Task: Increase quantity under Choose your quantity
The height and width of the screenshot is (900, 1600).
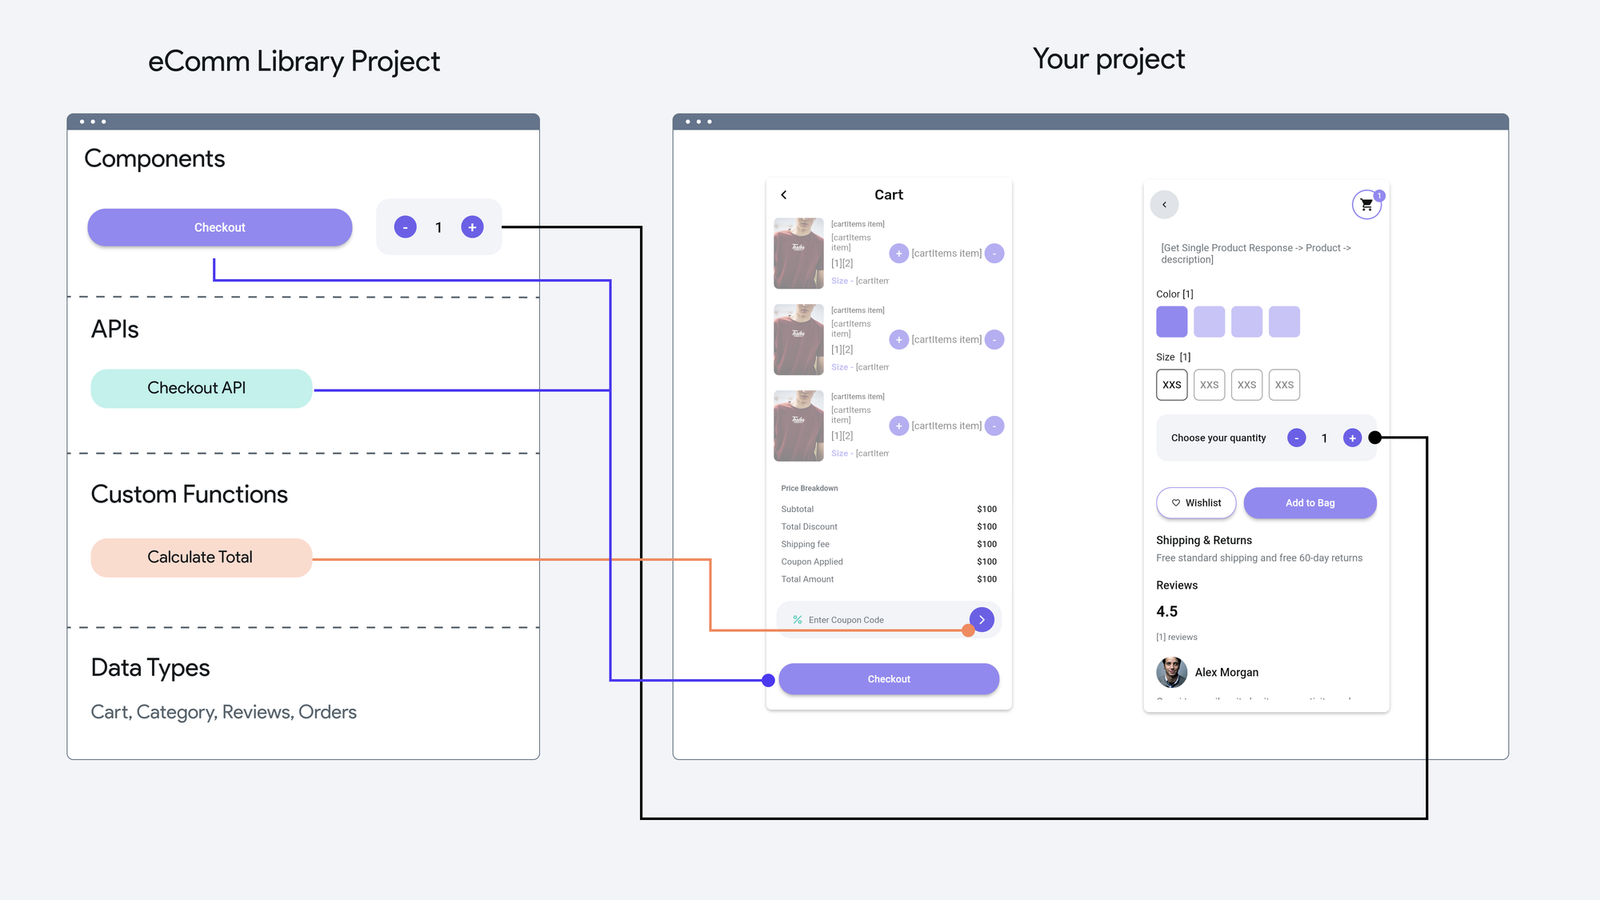Action: coord(1352,437)
